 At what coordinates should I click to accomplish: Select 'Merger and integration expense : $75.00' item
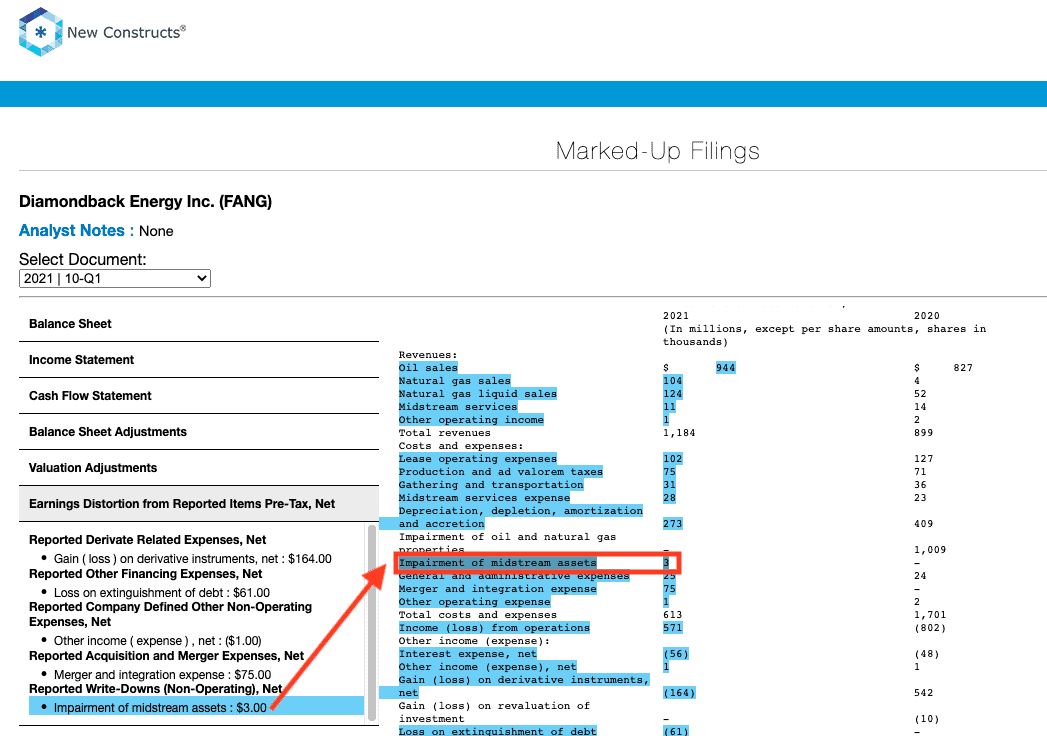pos(162,675)
